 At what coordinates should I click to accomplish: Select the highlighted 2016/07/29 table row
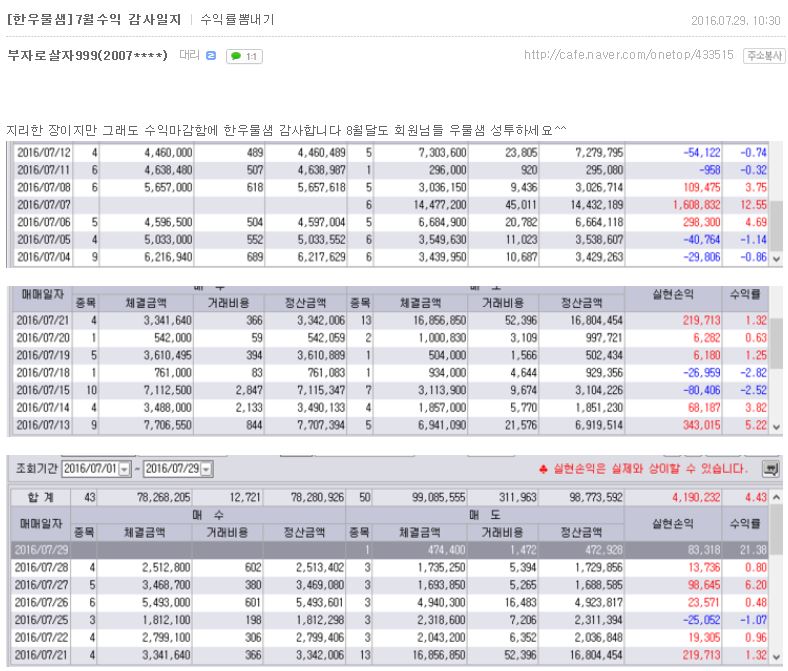390,550
